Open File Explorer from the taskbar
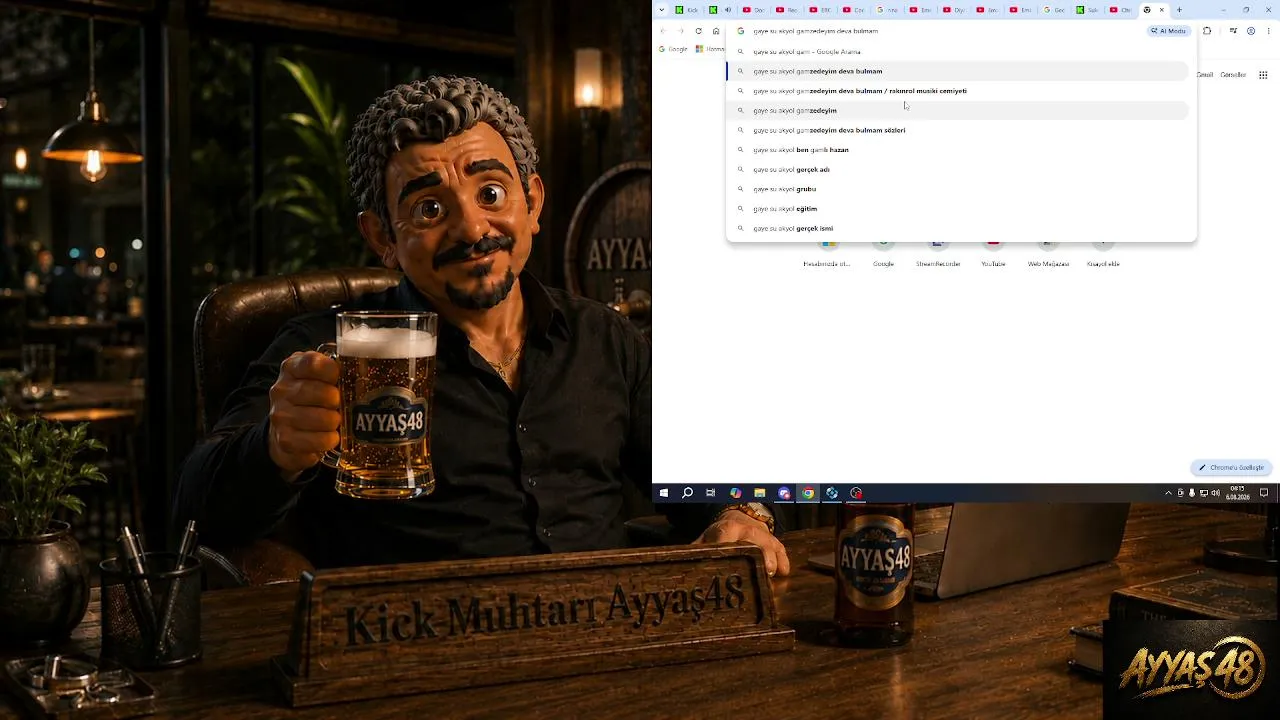1280x720 pixels. tap(759, 493)
